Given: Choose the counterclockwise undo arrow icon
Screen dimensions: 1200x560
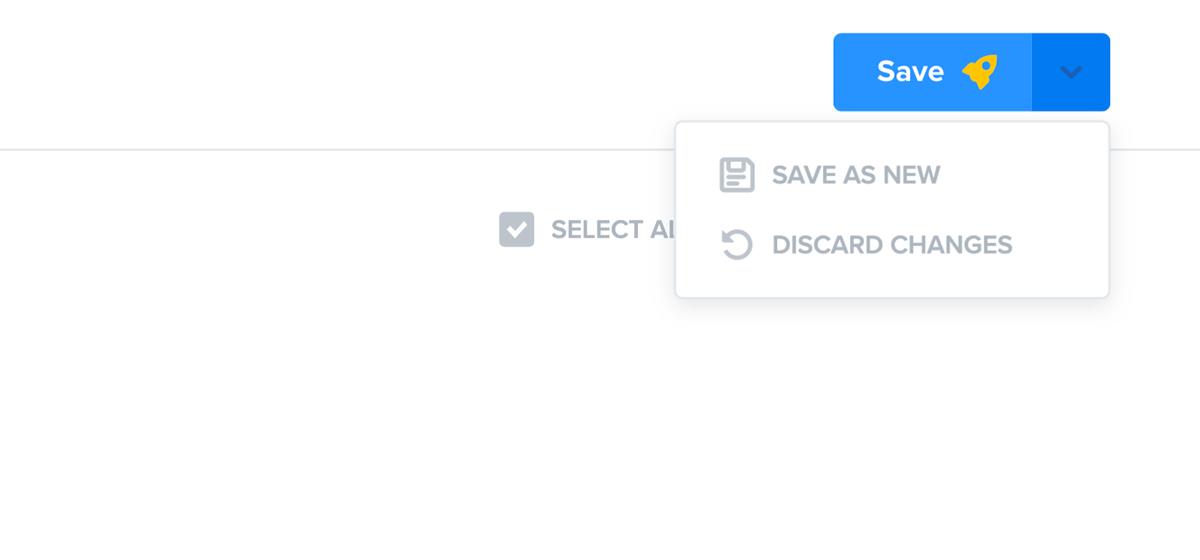Looking at the screenshot, I should pyautogui.click(x=737, y=245).
